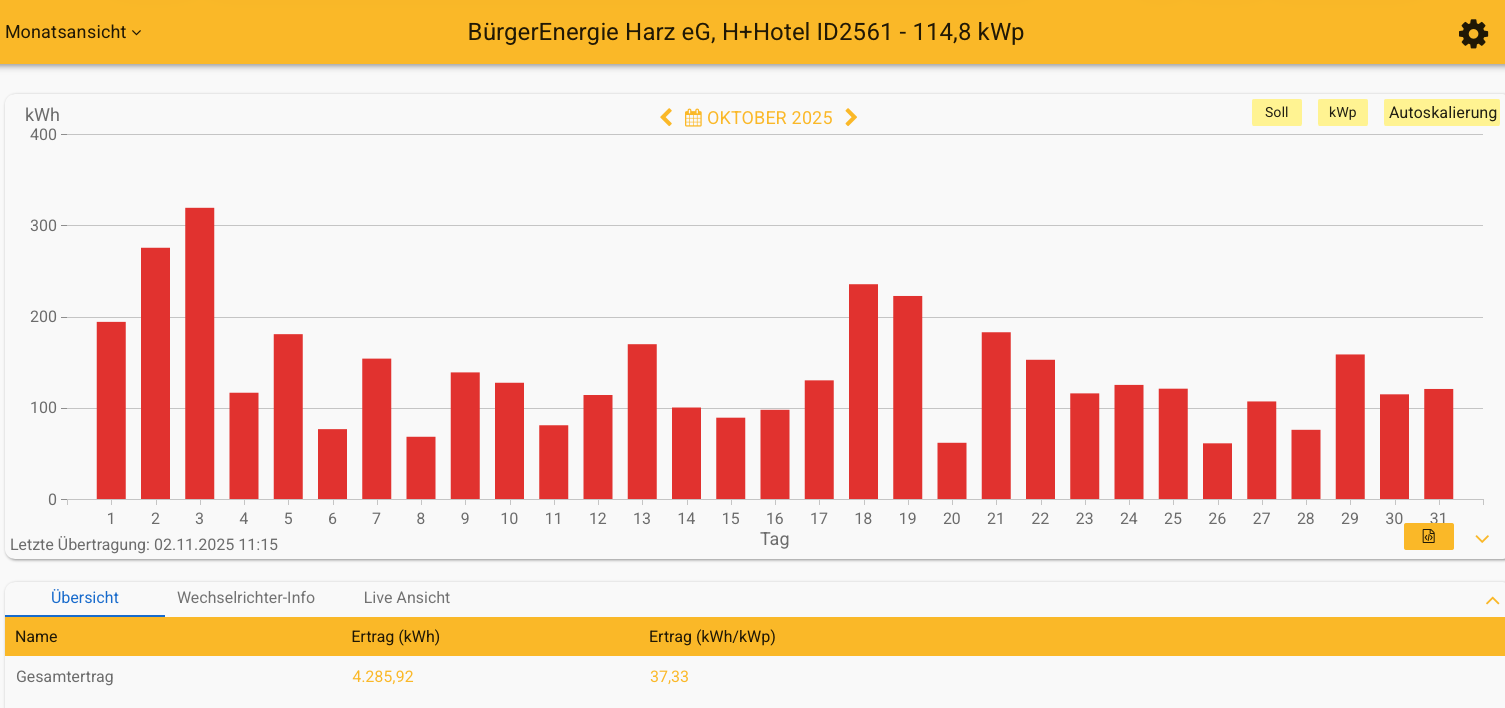1505x708 pixels.
Task: Go to previous month with left arrow
Action: (x=666, y=117)
